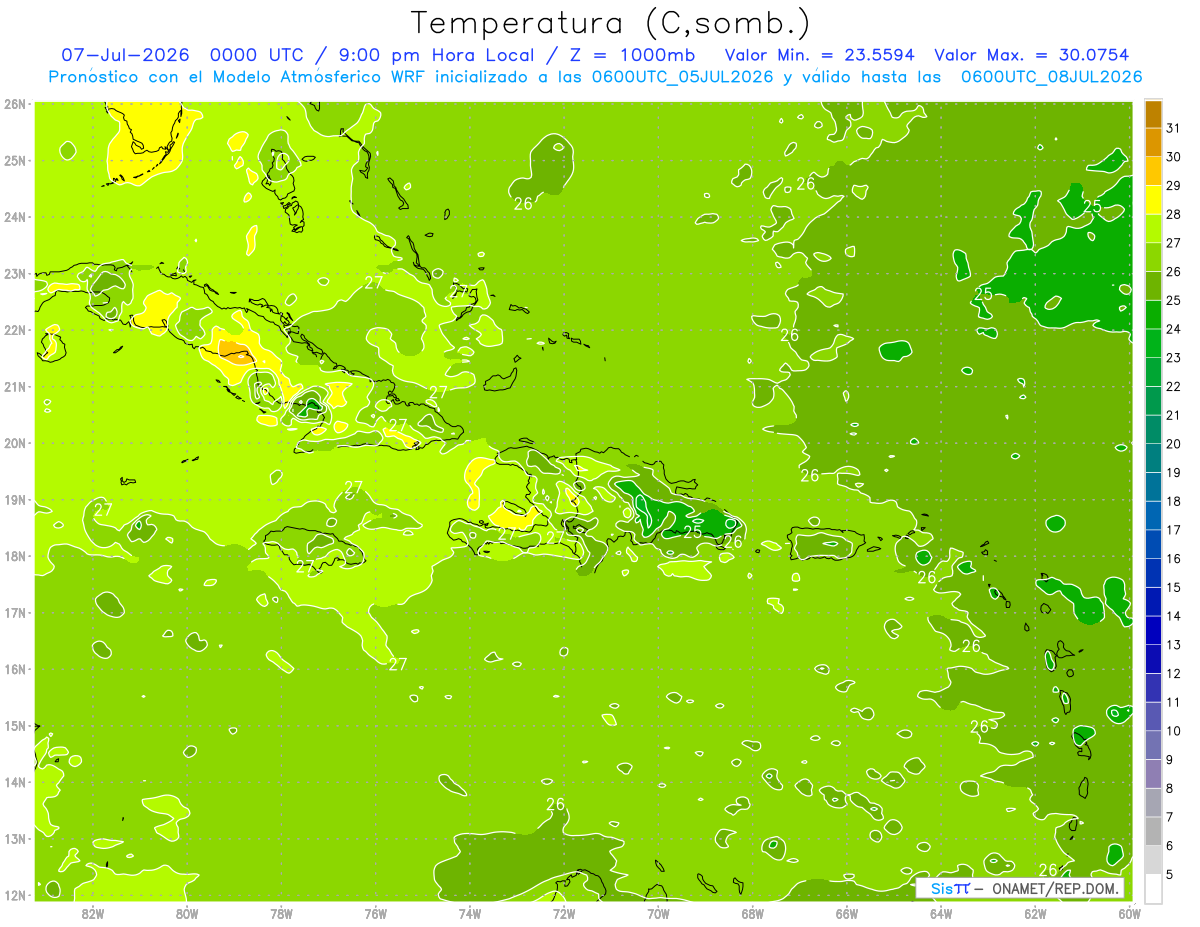Pick the green colorbar segment between 24 and 25
Screen dimensions: 1200x927
[x=1153, y=315]
